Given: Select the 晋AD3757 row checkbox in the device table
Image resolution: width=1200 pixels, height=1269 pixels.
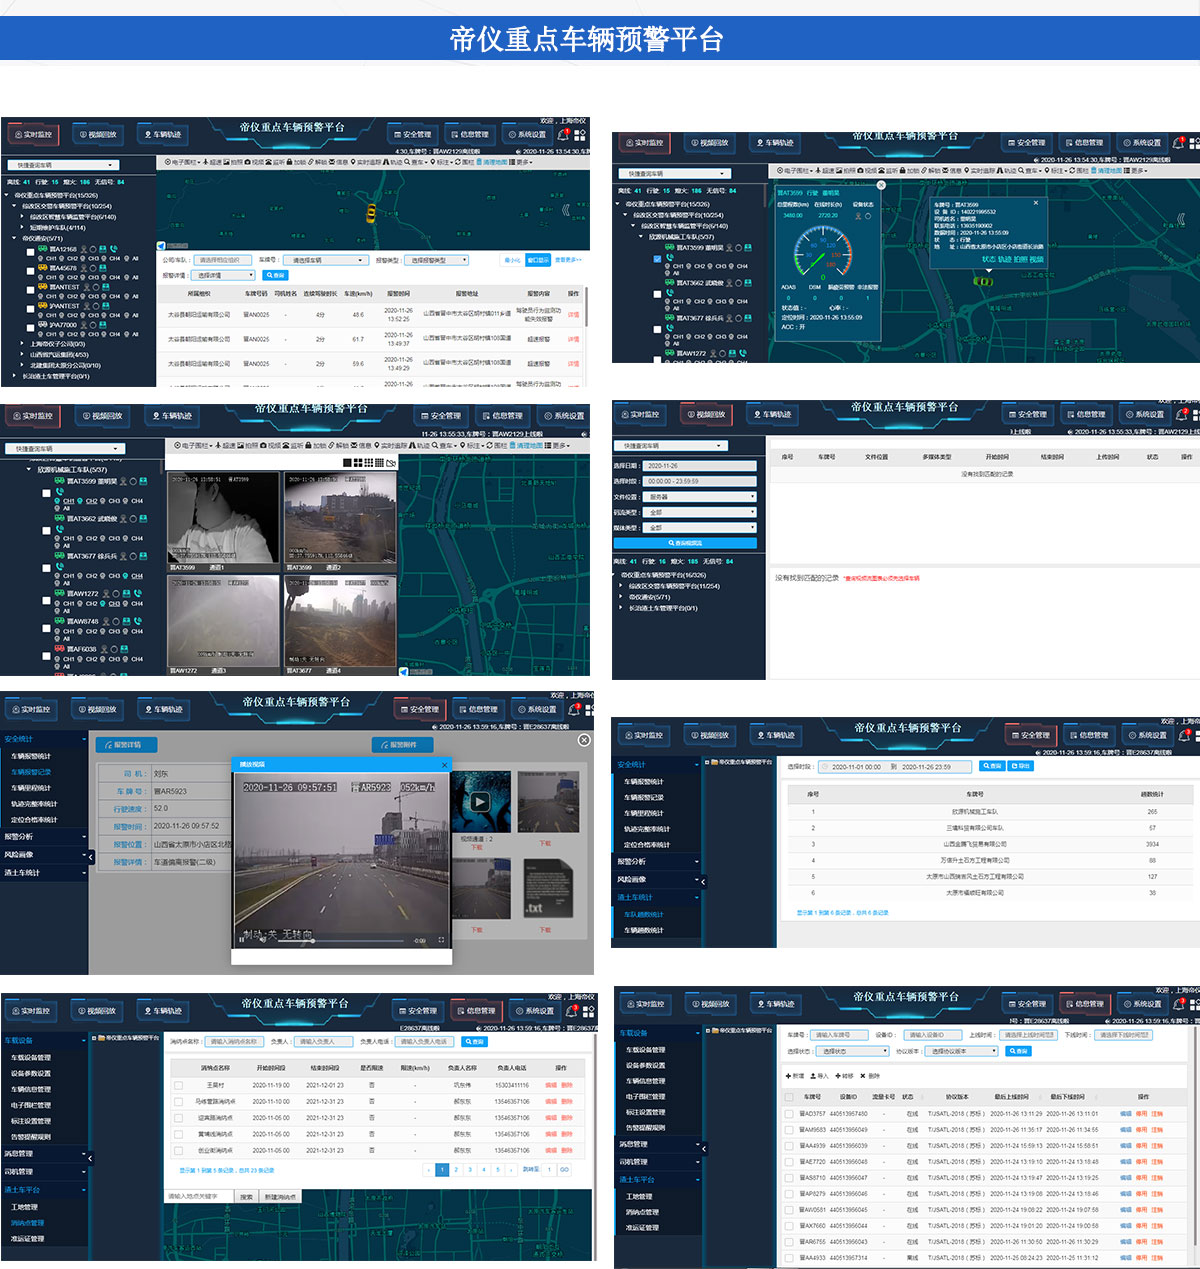Looking at the screenshot, I should pyautogui.click(x=789, y=1113).
